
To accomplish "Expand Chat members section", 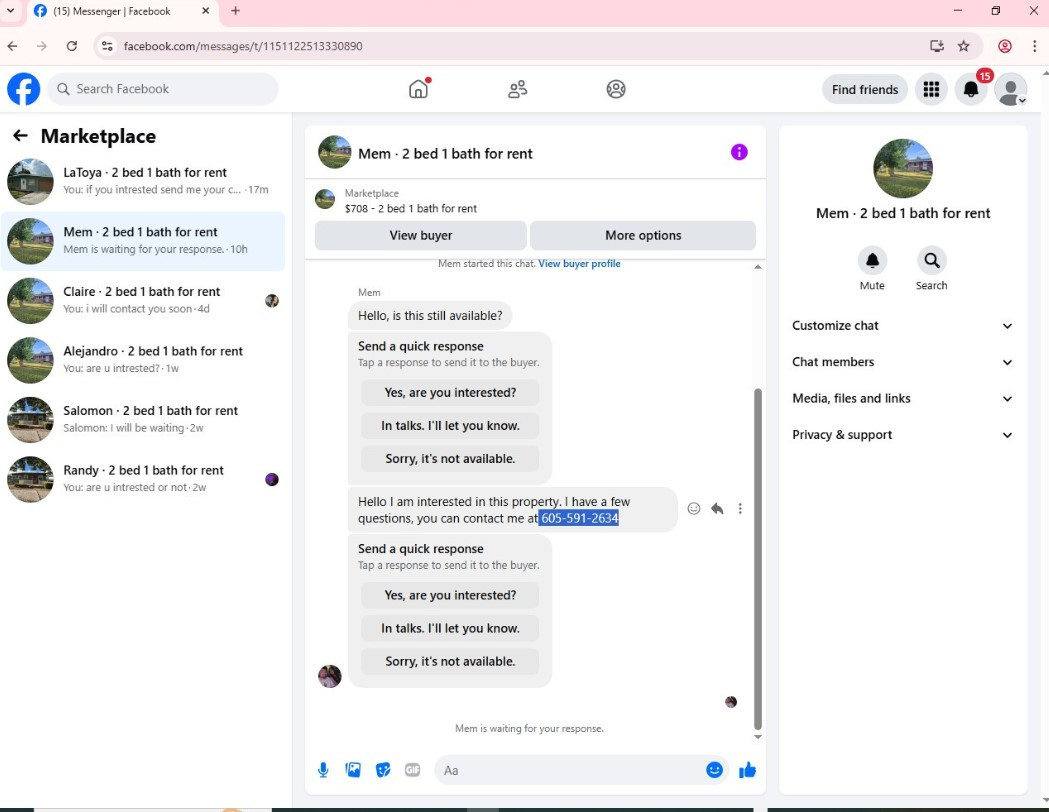I will (x=902, y=362).
